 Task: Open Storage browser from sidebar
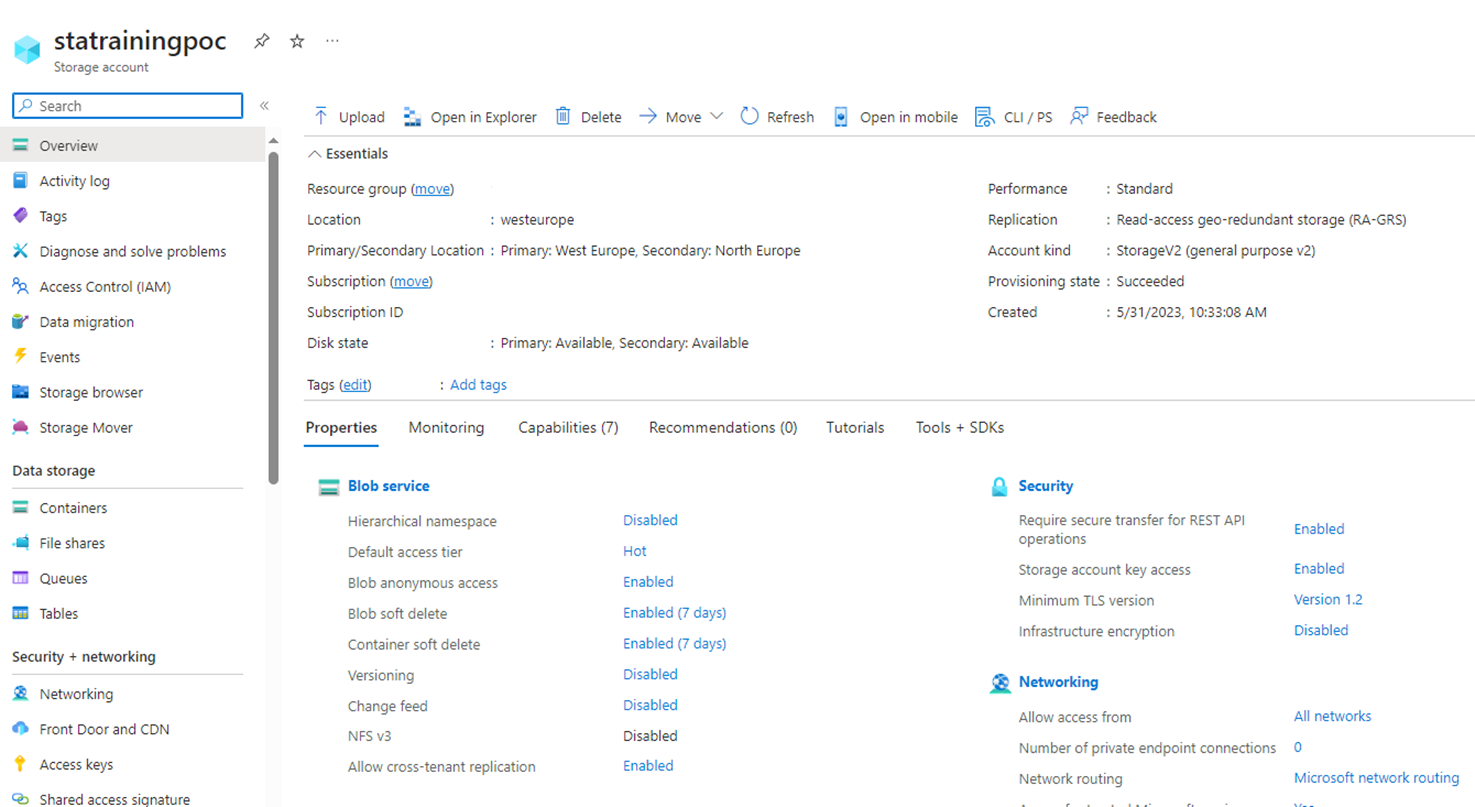pos(91,392)
